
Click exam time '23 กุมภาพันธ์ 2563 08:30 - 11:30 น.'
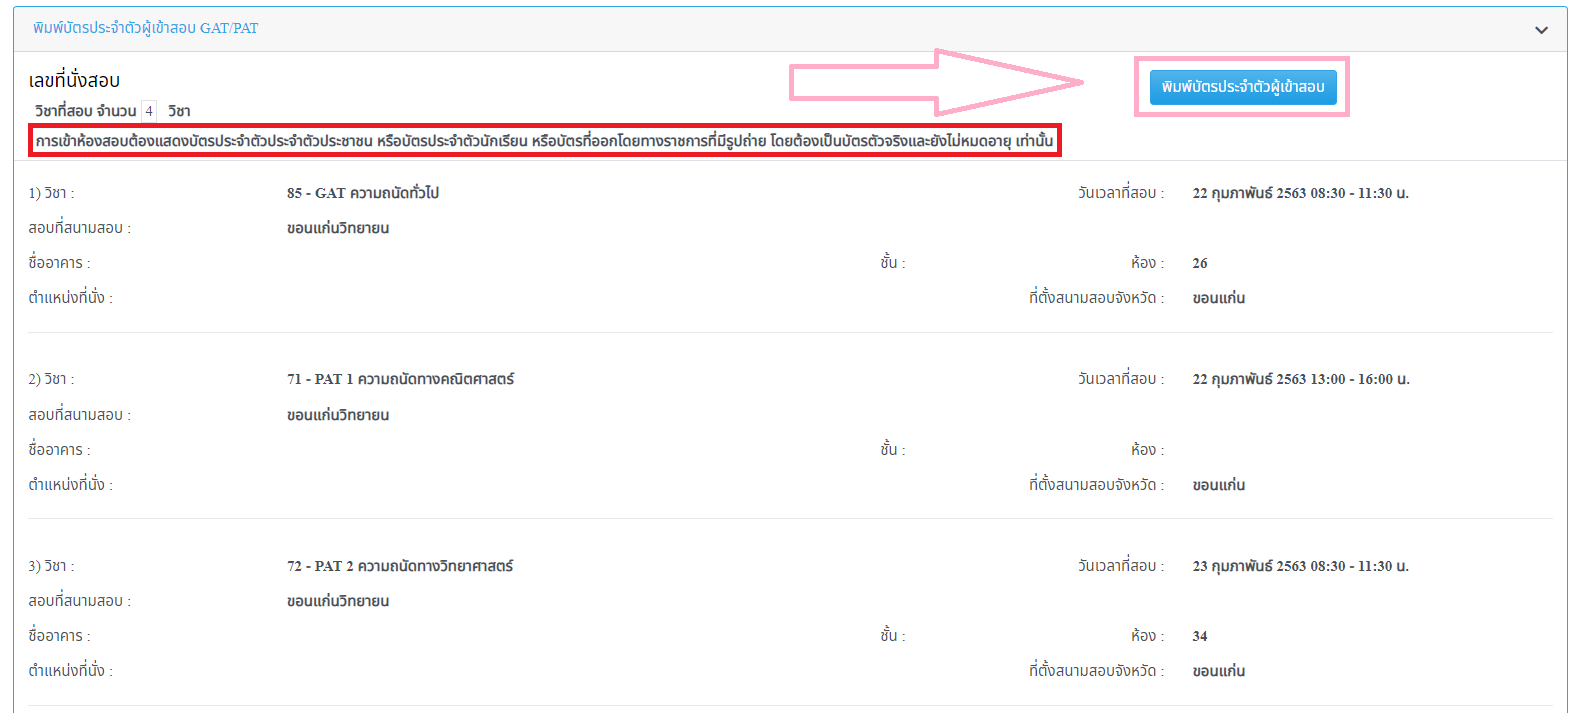pyautogui.click(x=1300, y=566)
